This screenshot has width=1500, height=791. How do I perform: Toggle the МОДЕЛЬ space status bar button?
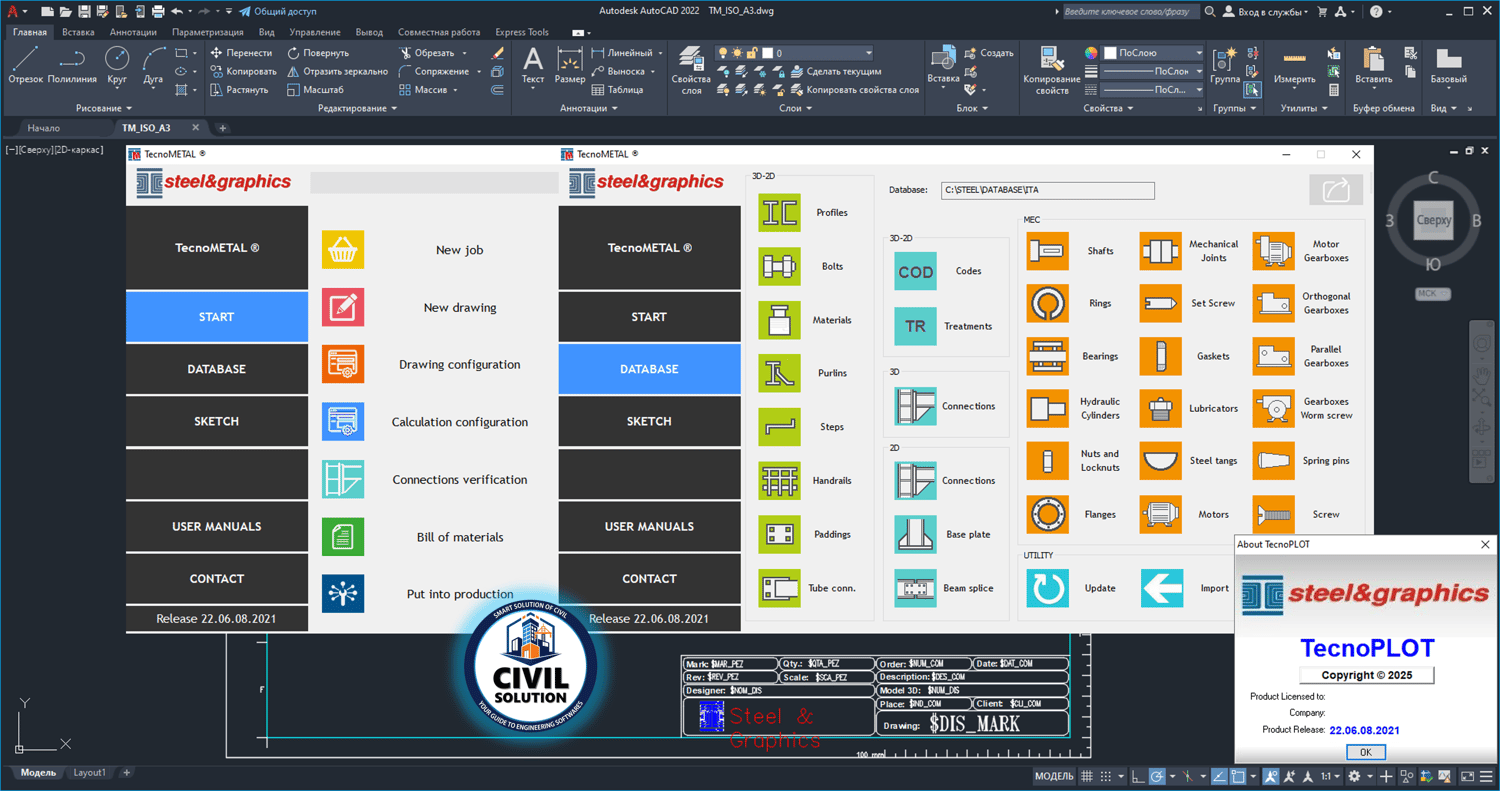point(1054,776)
